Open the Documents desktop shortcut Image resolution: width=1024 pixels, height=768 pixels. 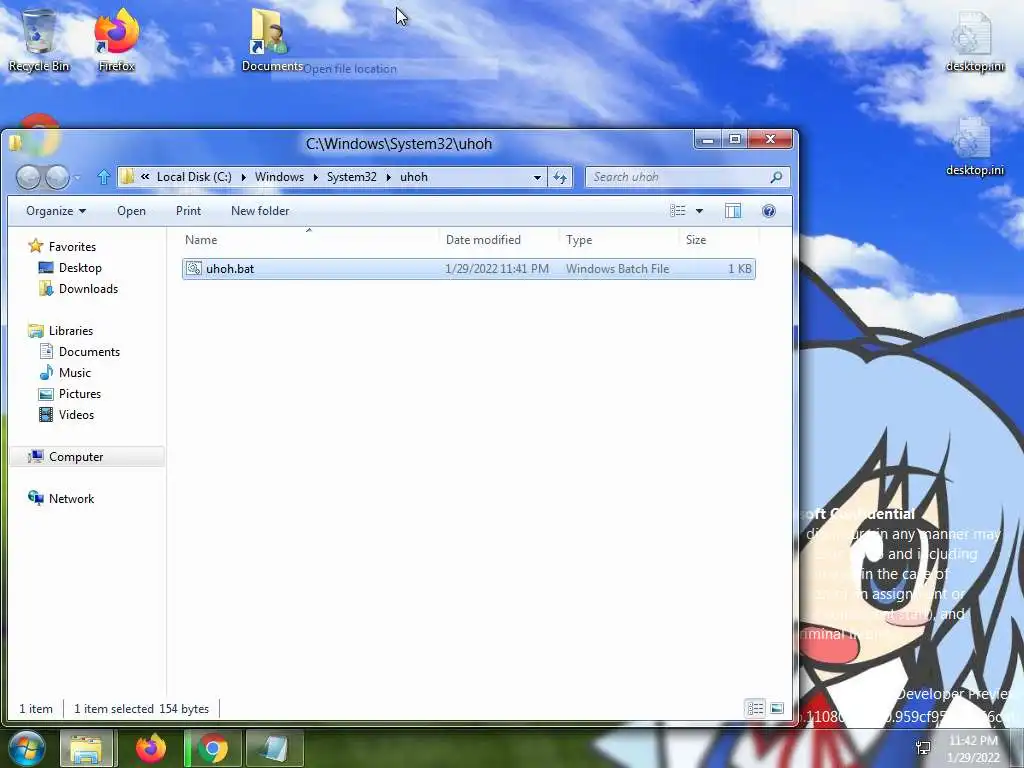click(x=271, y=39)
